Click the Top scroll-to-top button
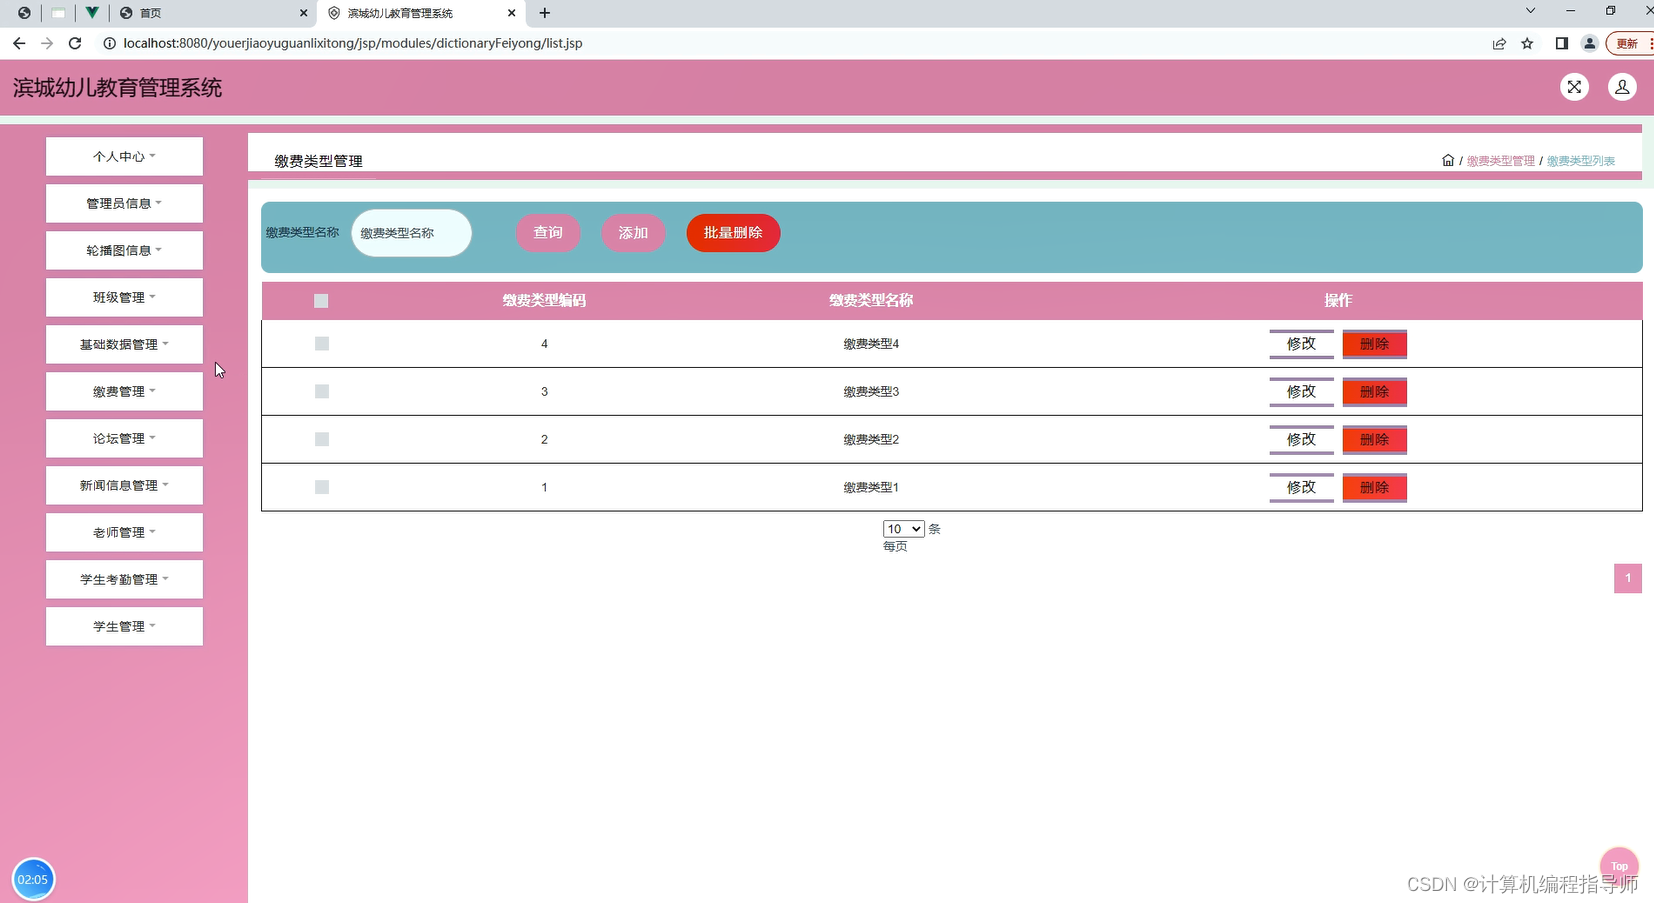The width and height of the screenshot is (1654, 903). click(x=1619, y=866)
